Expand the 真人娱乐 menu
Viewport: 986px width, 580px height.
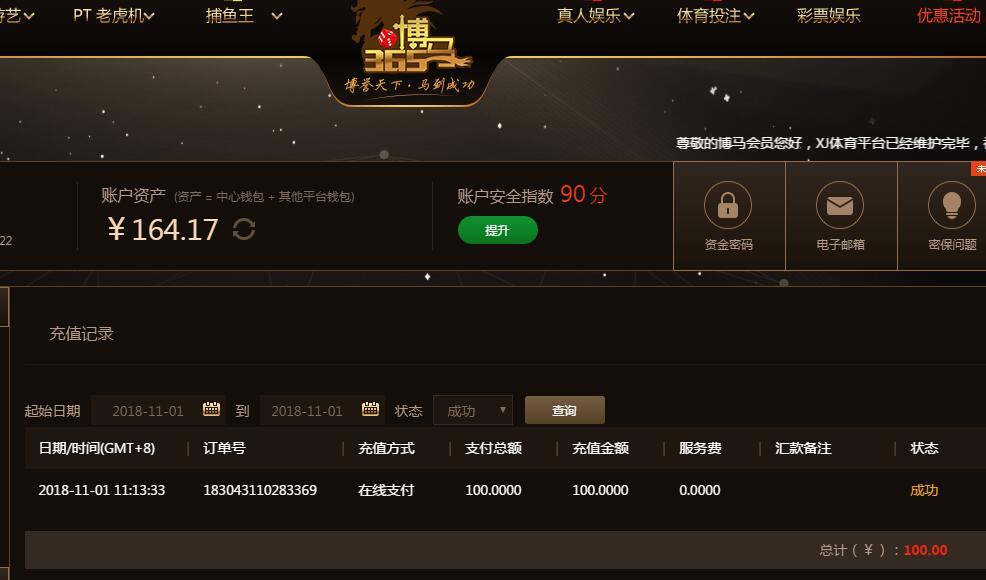[595, 15]
